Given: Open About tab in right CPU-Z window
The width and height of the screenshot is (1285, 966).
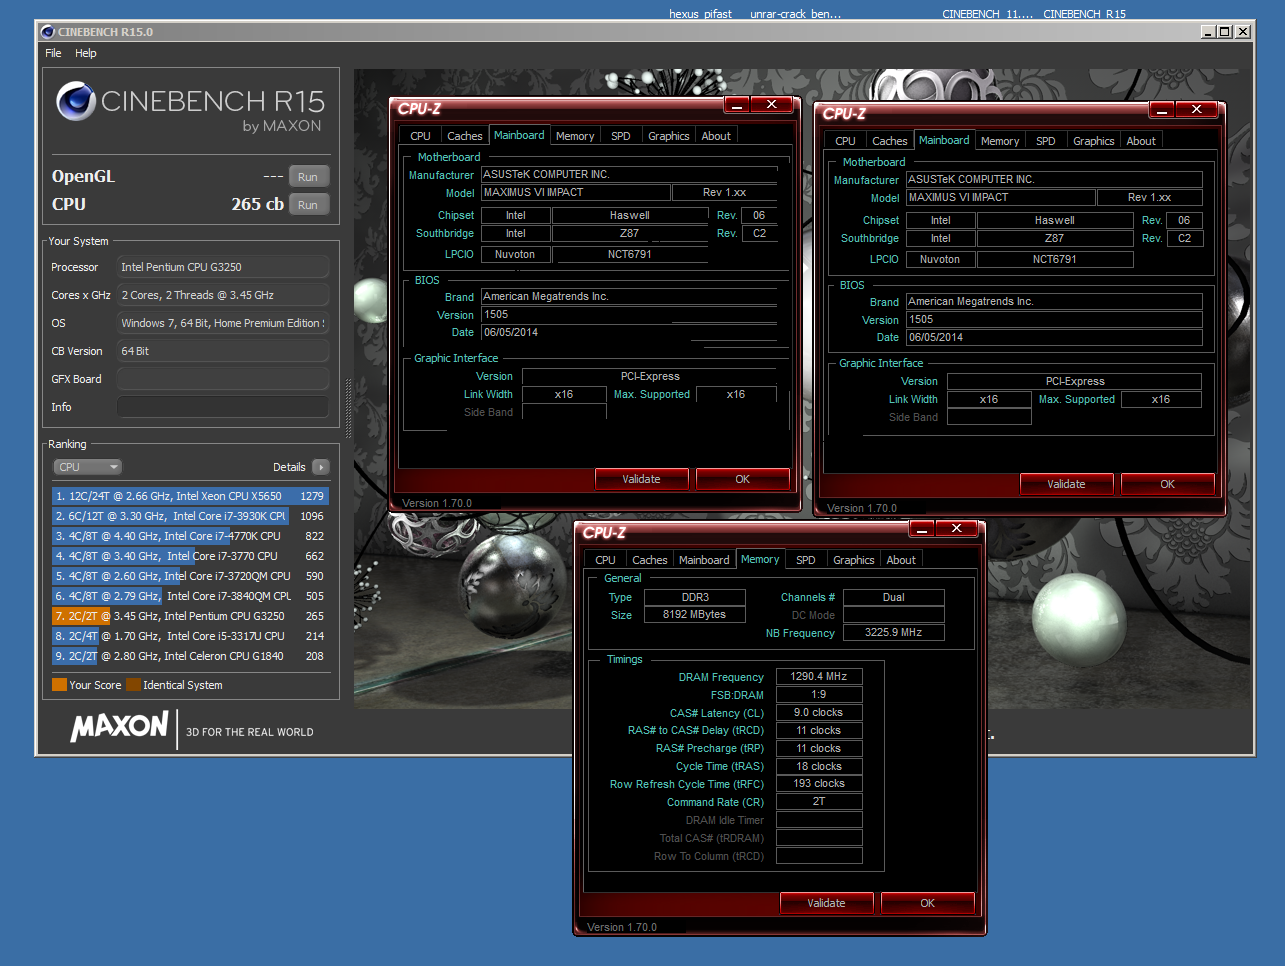Looking at the screenshot, I should (x=1141, y=141).
